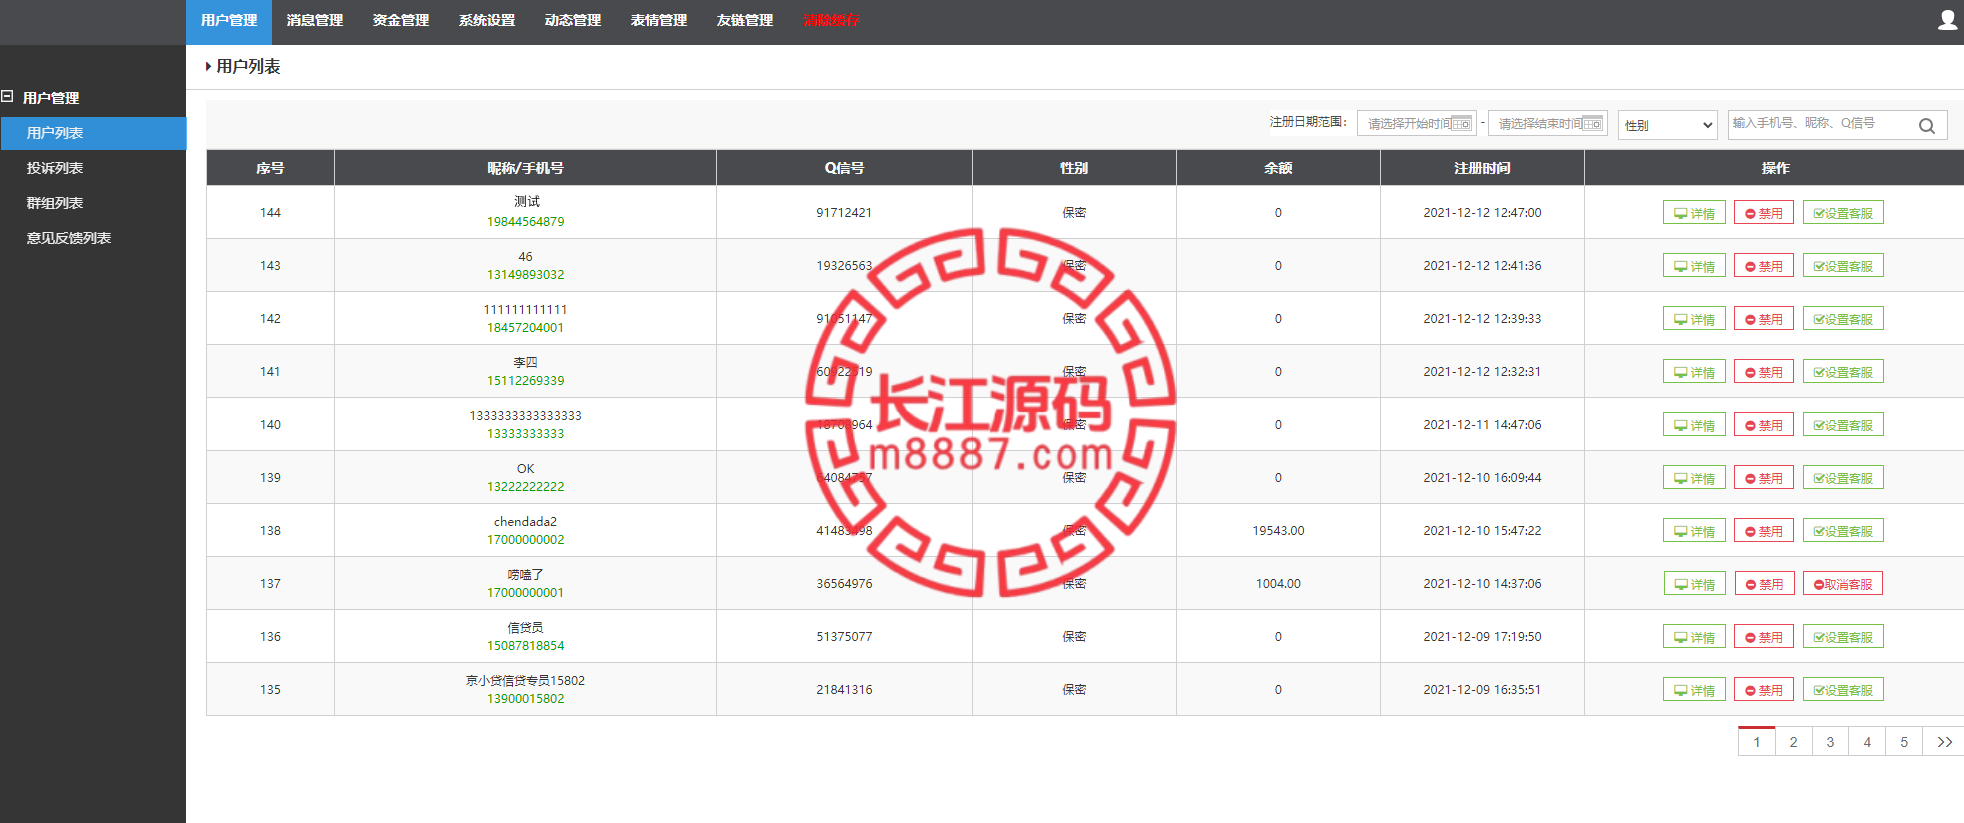View 详情 for user 144
The height and width of the screenshot is (823, 1964).
(1694, 213)
